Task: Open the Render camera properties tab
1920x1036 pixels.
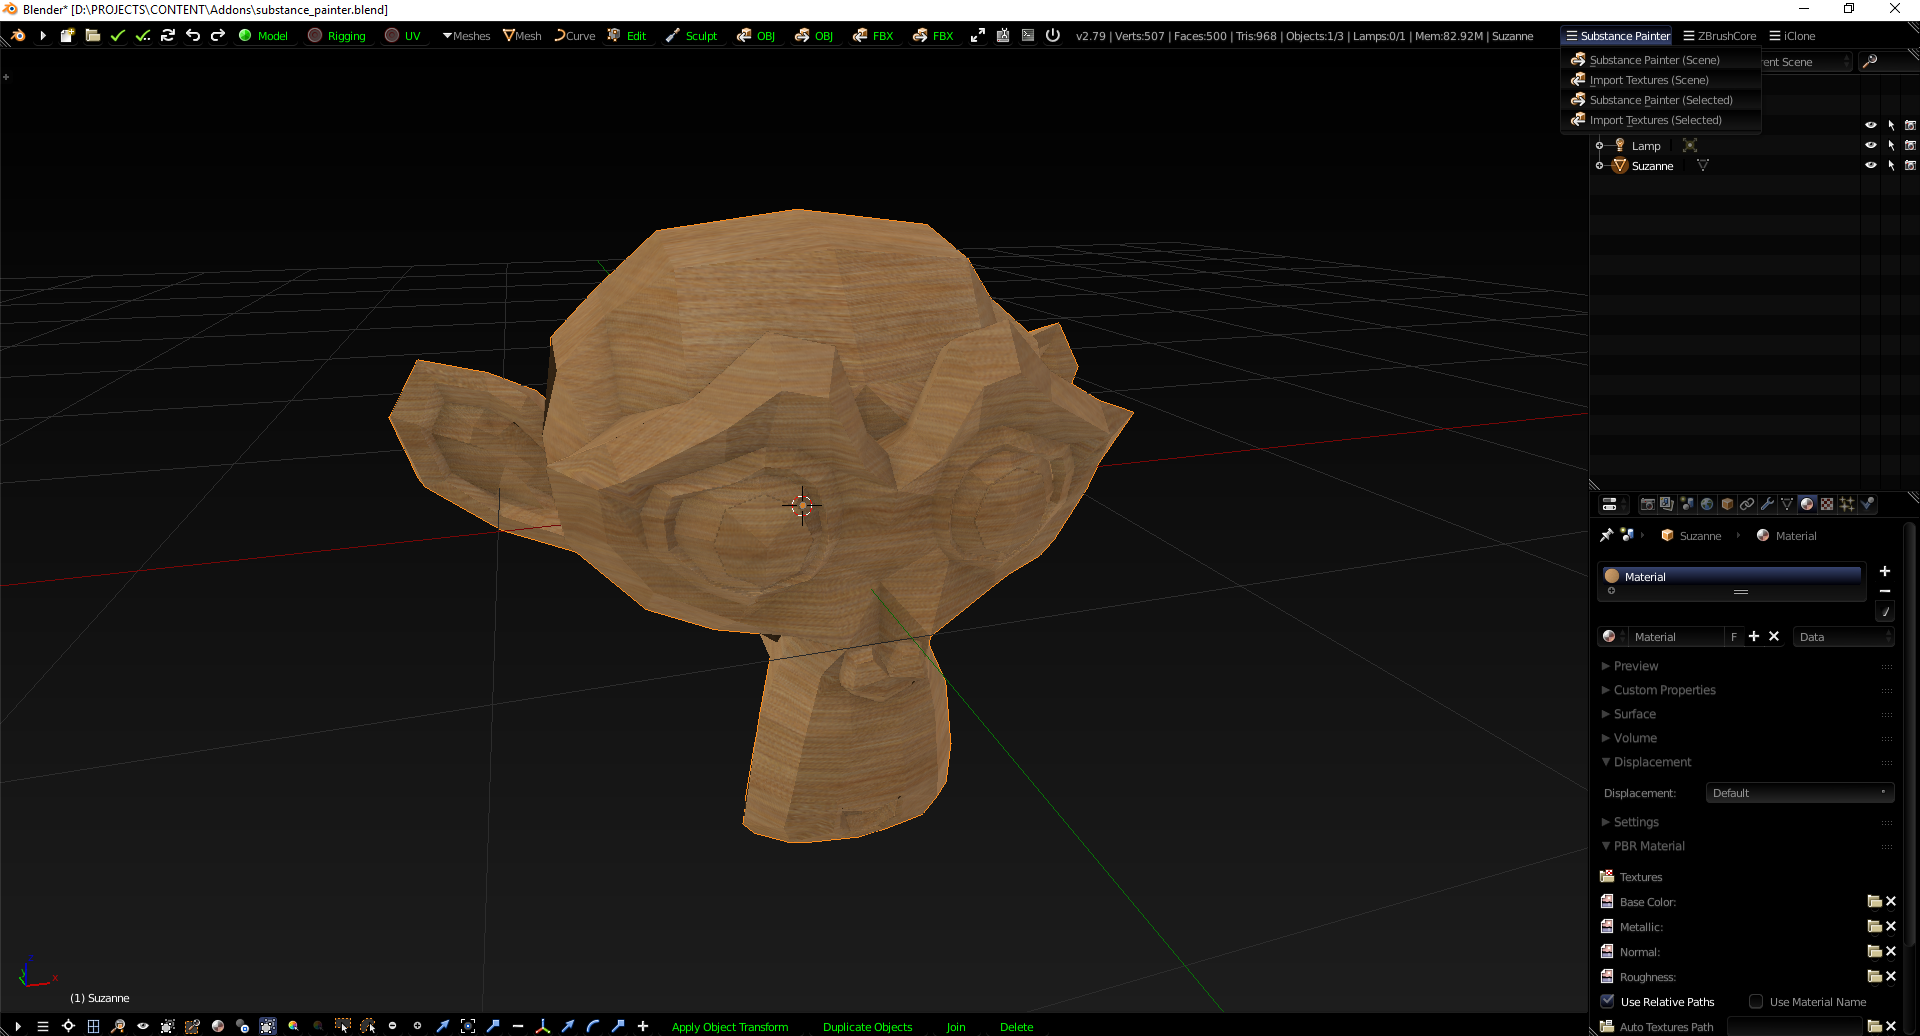Action: (x=1647, y=504)
